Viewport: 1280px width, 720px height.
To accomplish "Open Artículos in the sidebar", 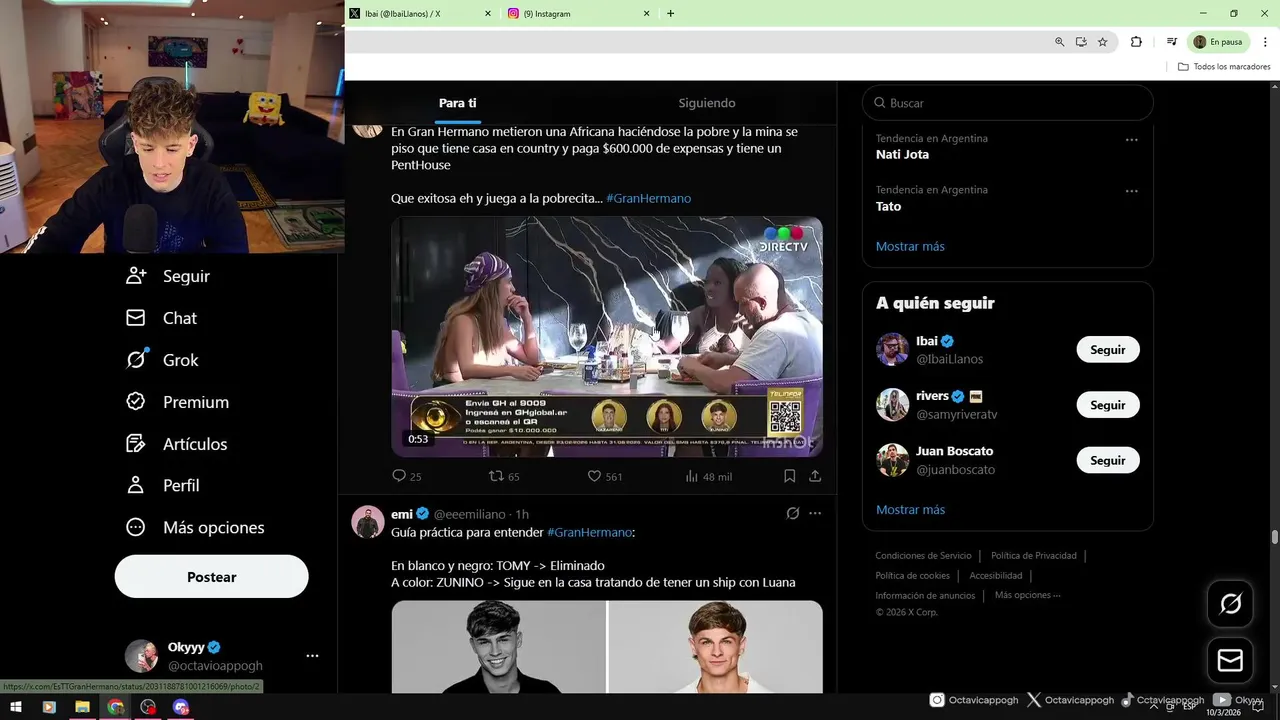I will (176, 444).
